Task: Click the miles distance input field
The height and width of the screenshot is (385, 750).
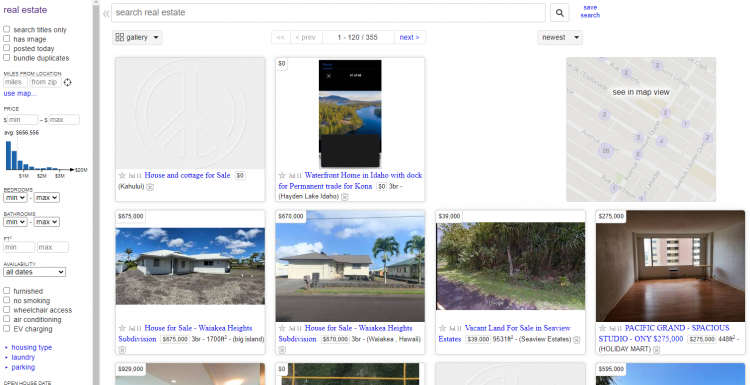Action: [16, 82]
